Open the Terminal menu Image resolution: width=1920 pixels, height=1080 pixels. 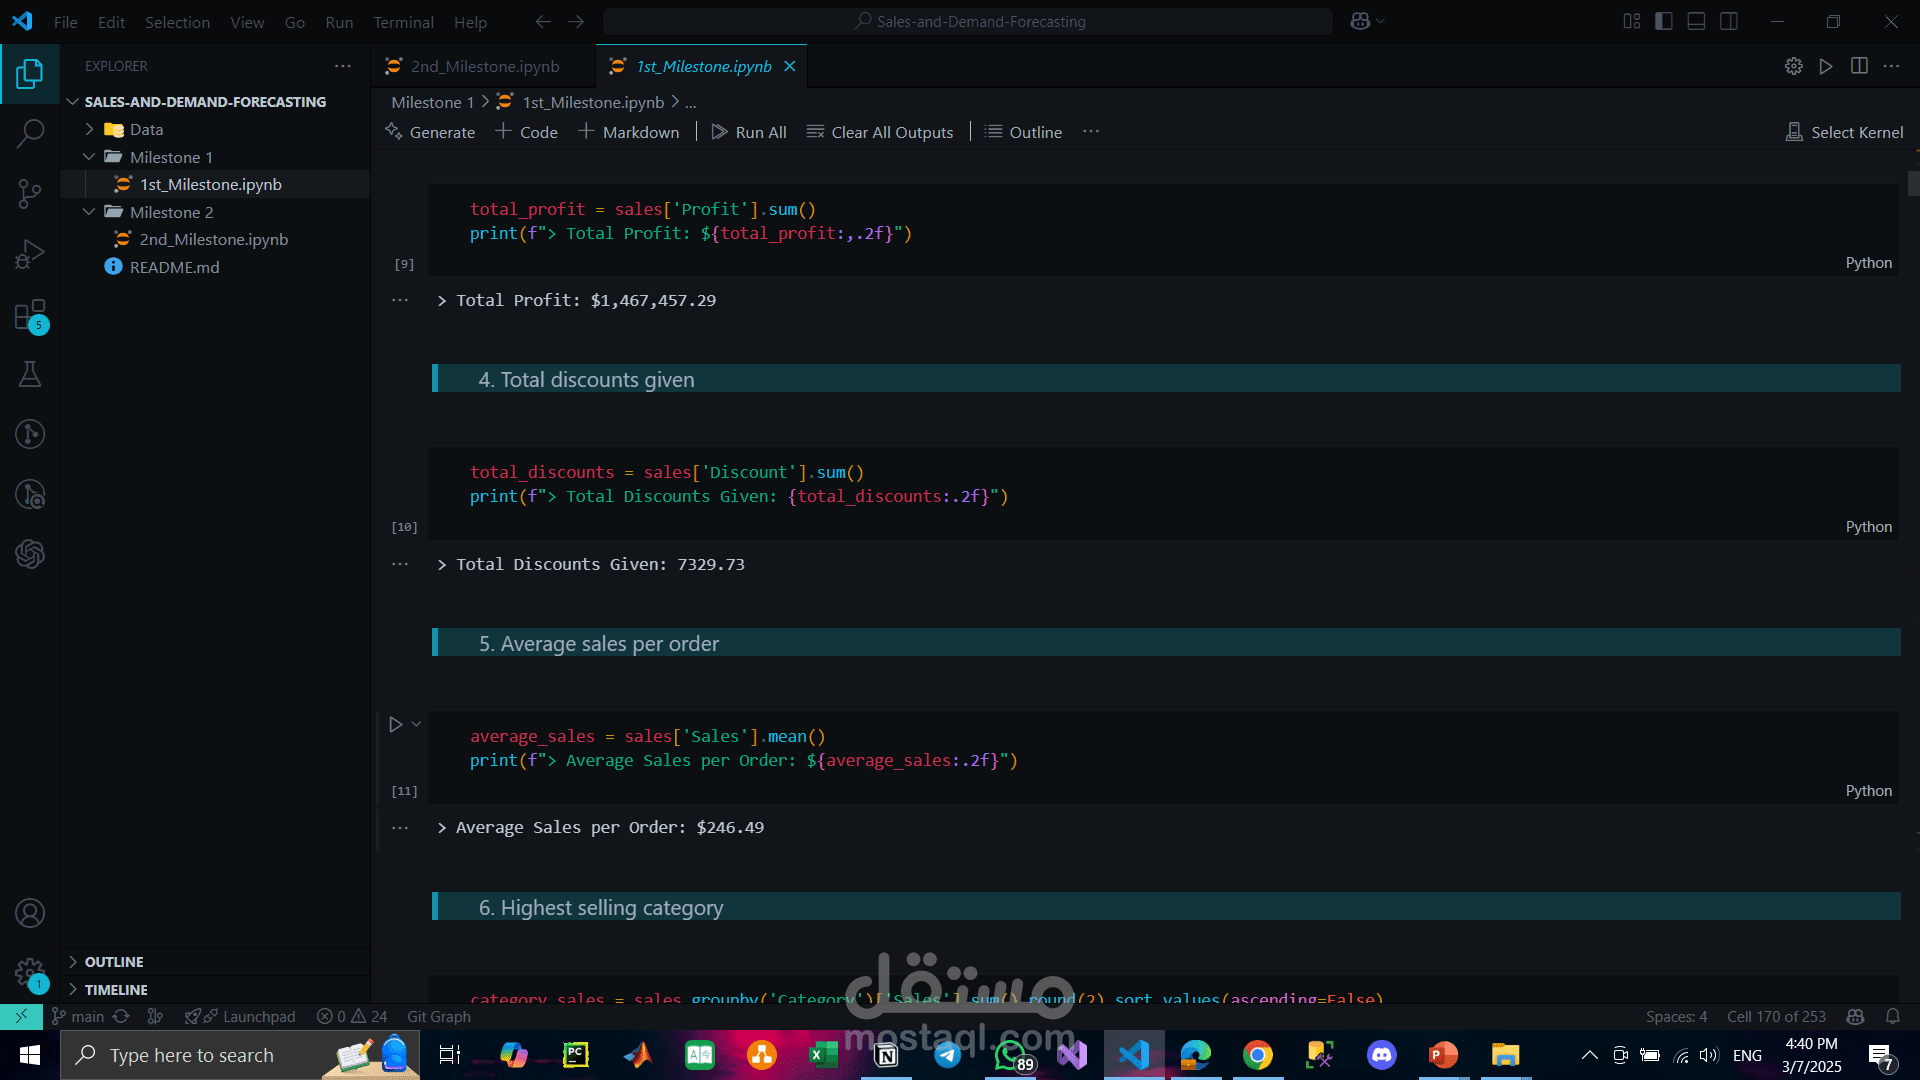[x=403, y=22]
